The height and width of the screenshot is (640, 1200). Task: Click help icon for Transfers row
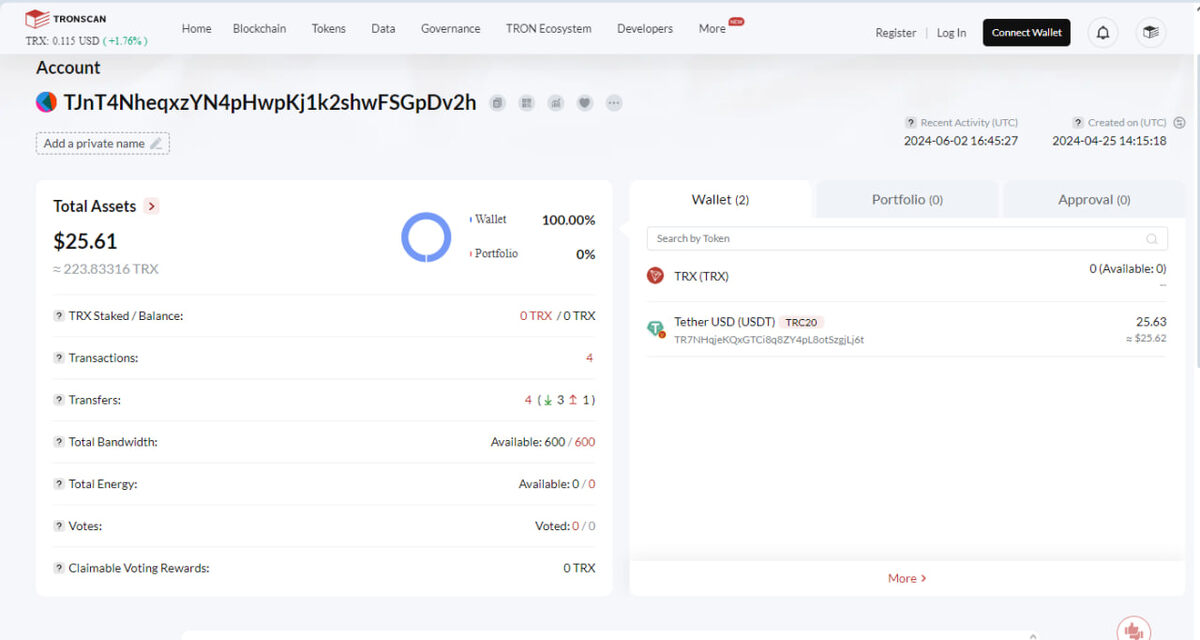pyautogui.click(x=59, y=400)
